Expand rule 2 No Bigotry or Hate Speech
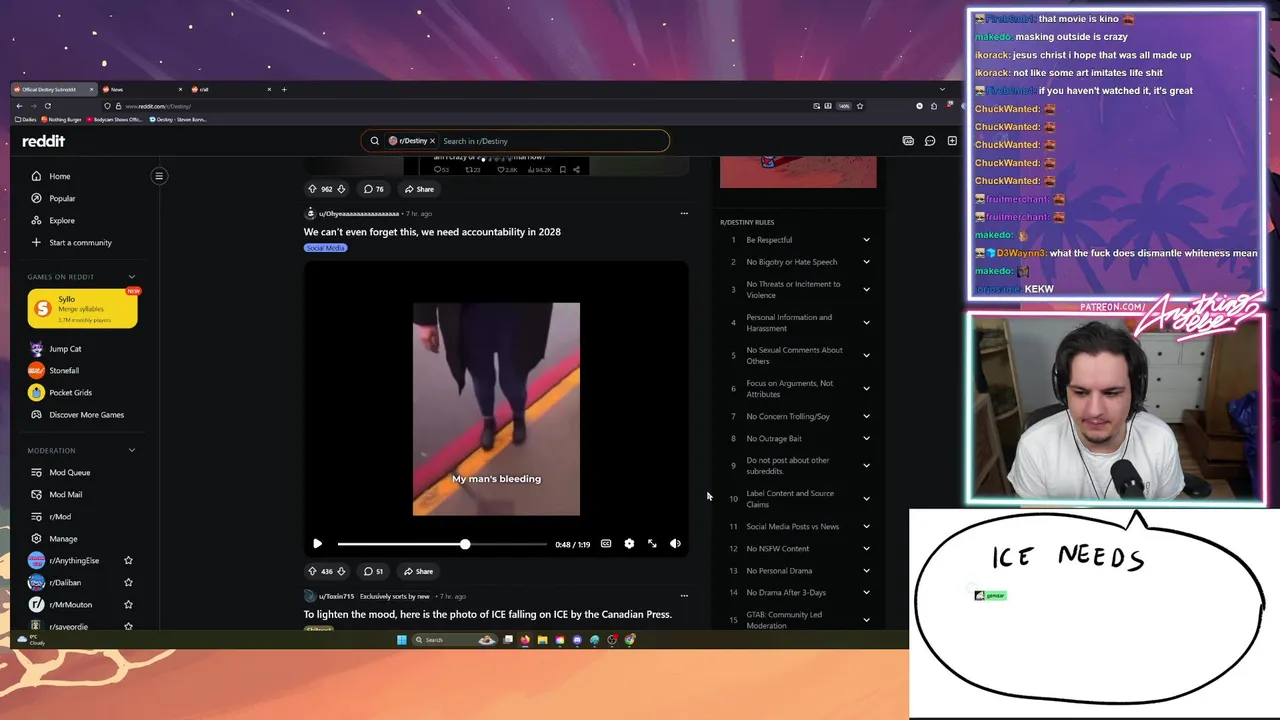This screenshot has width=1280, height=720. (866, 262)
